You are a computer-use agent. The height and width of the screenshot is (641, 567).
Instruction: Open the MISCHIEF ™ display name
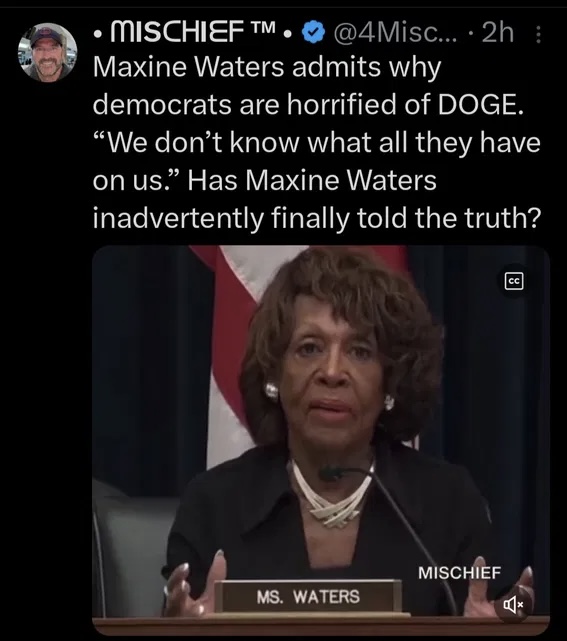(194, 33)
